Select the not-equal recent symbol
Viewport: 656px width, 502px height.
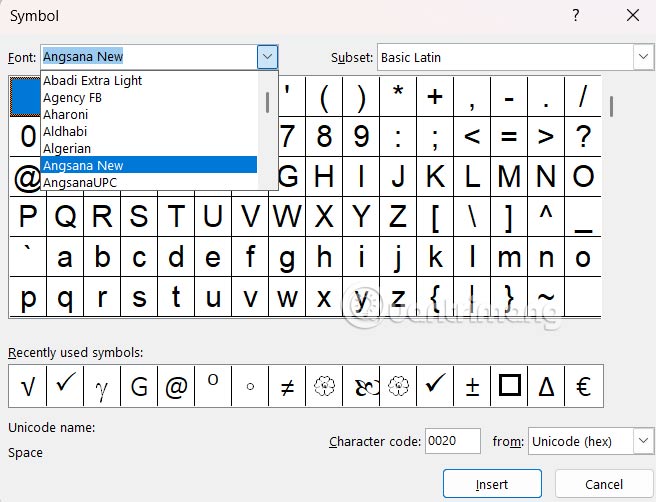(287, 386)
